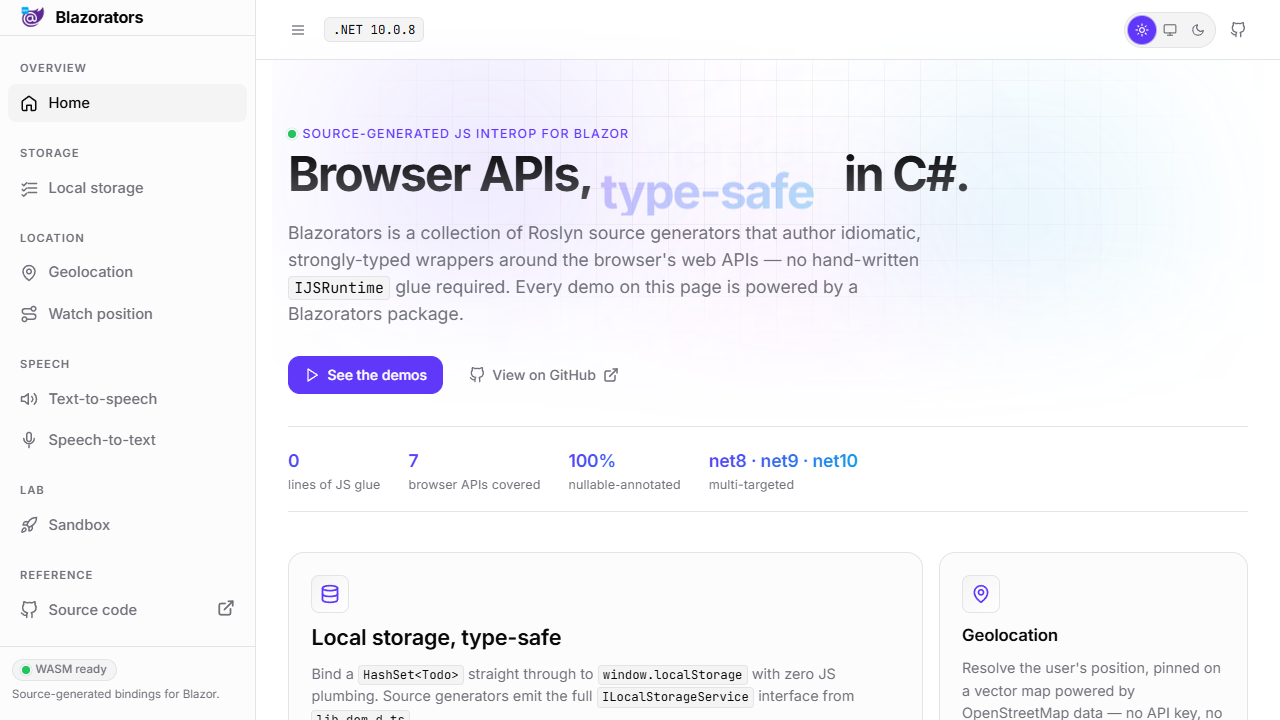Click the Local storage list icon
This screenshot has width=1280, height=720.
(x=29, y=188)
